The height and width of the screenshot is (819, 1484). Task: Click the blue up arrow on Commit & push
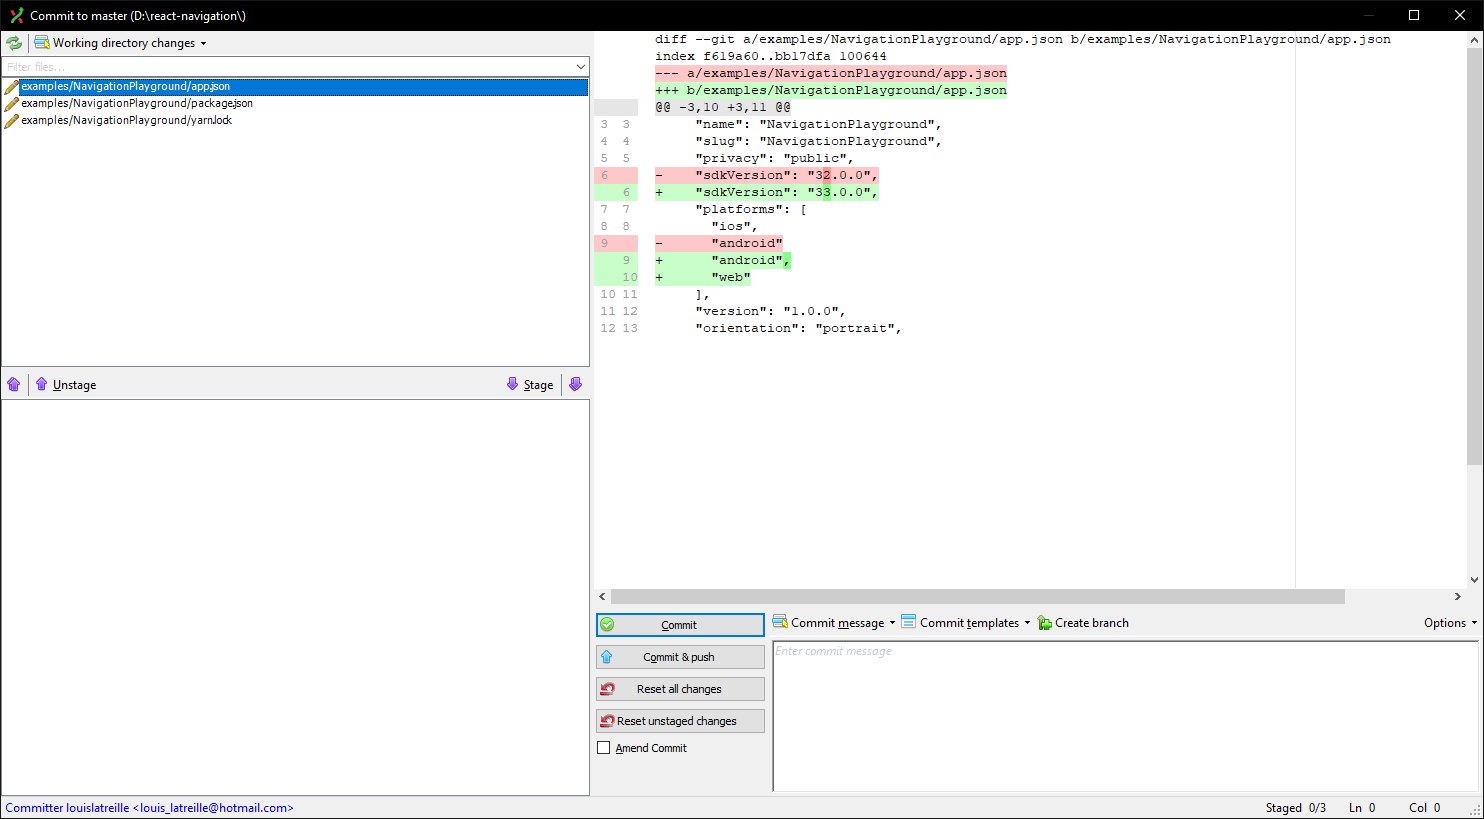608,656
